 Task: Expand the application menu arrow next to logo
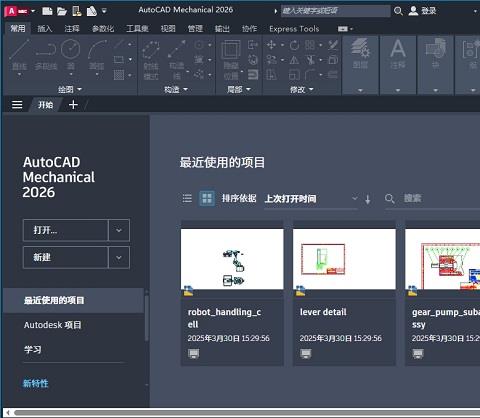(33, 11)
